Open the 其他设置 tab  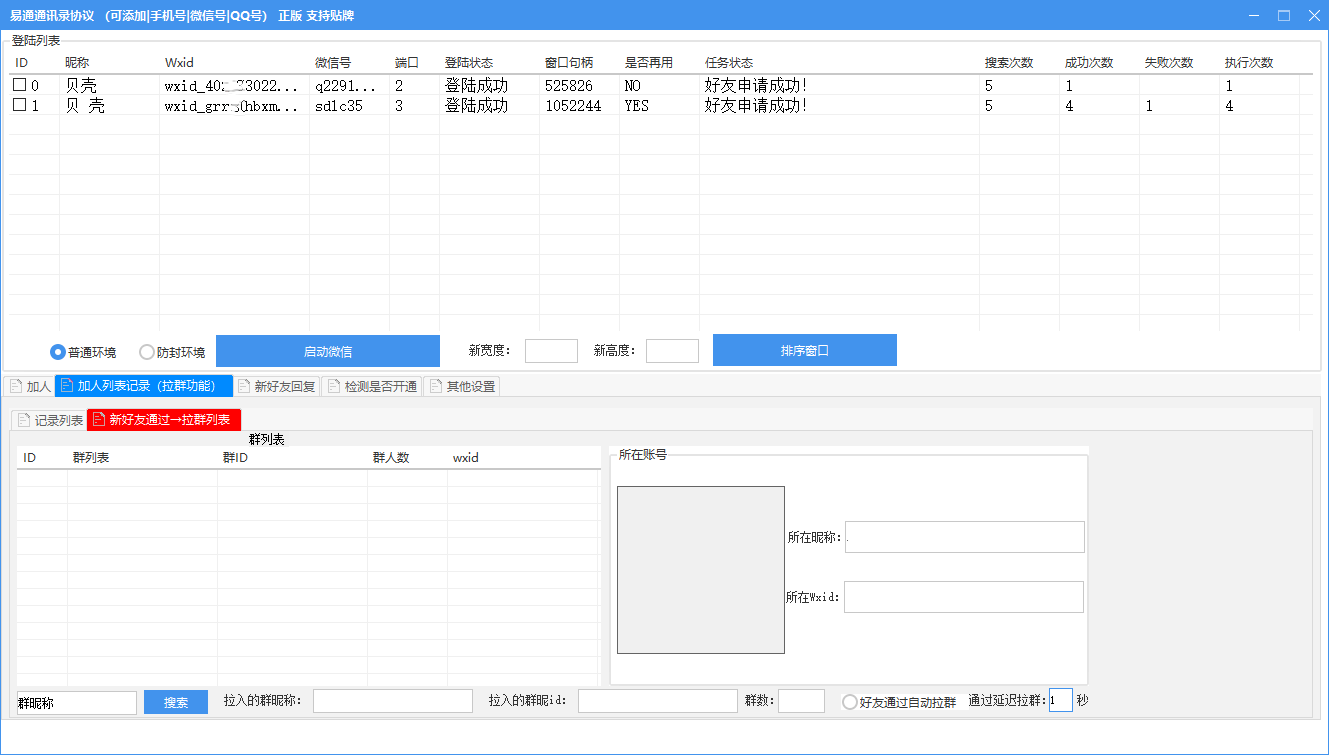(x=460, y=386)
